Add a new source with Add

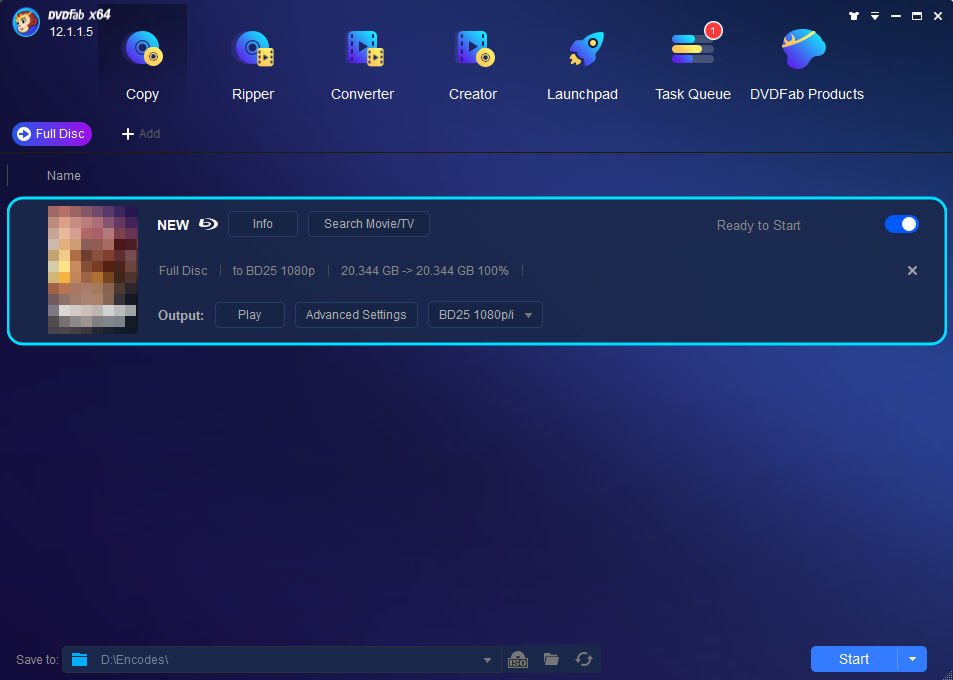(x=141, y=134)
